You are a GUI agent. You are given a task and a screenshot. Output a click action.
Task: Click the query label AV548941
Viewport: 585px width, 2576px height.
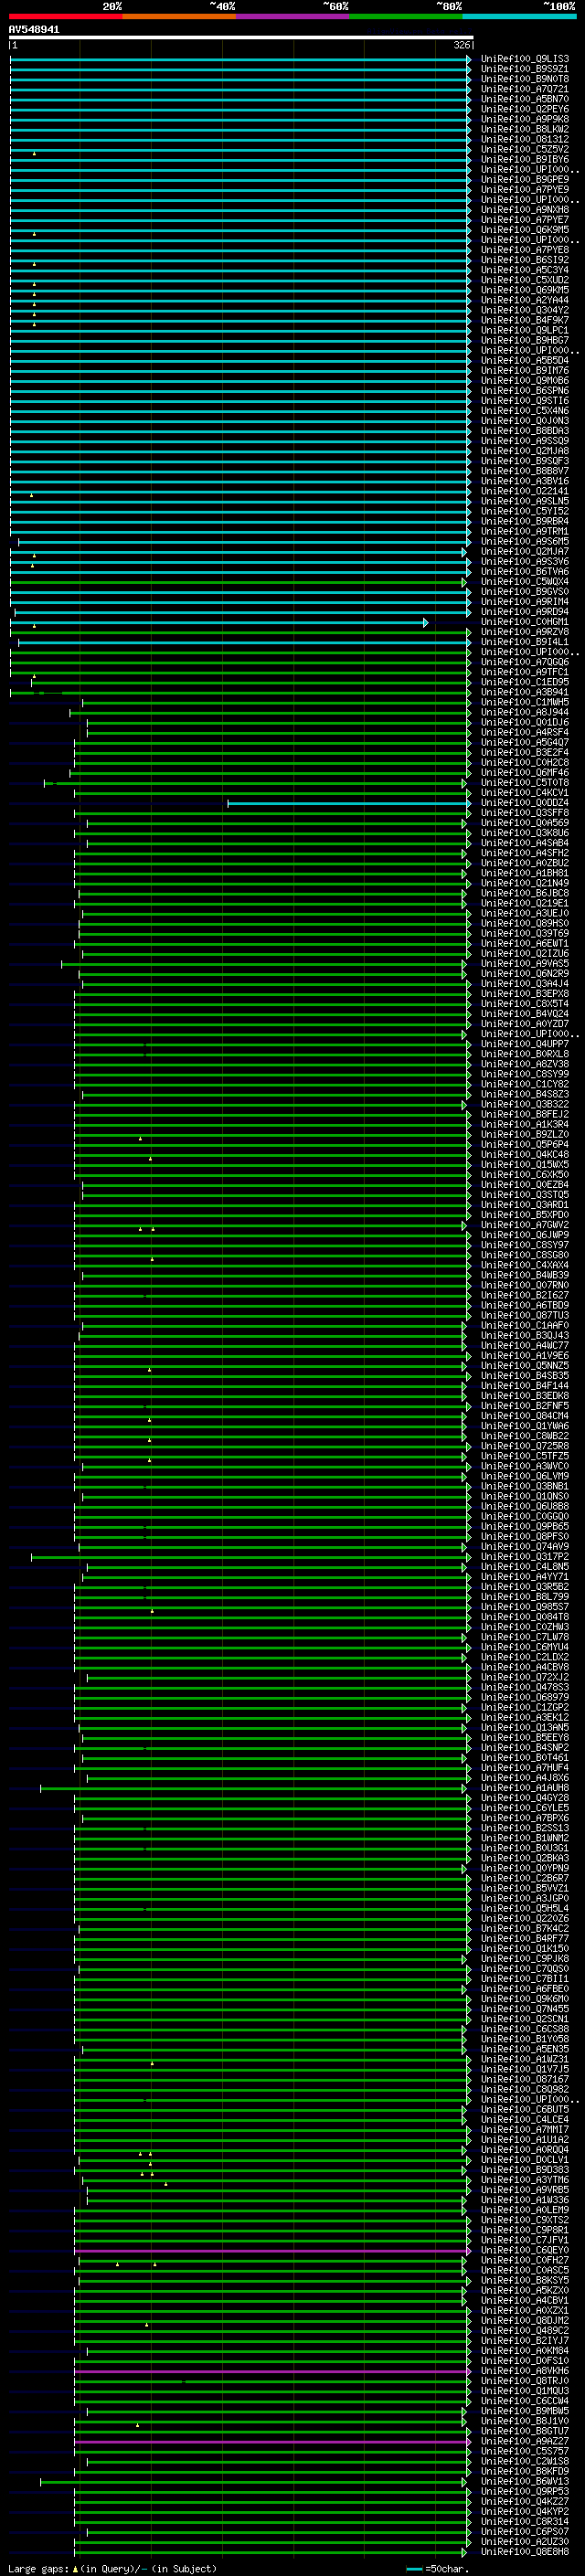point(34,30)
